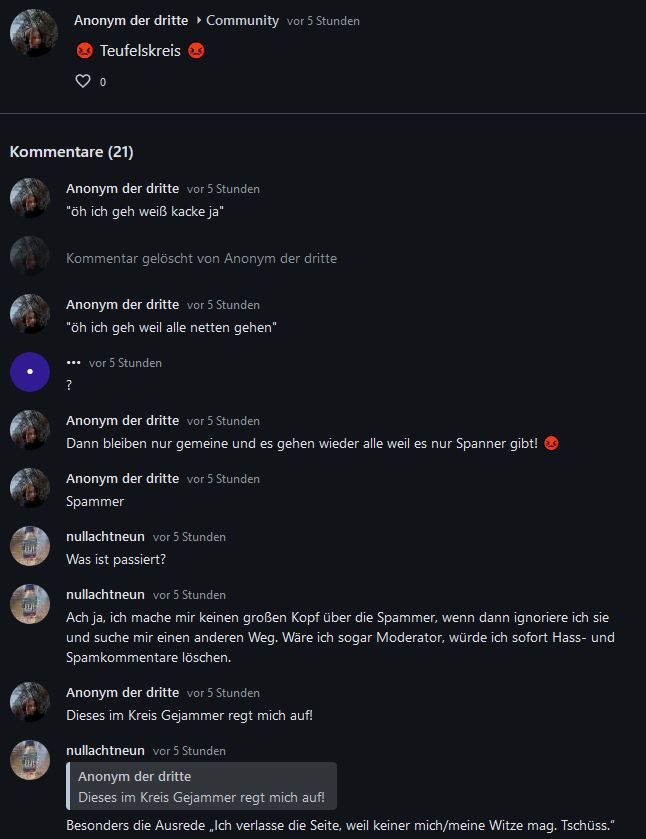Image resolution: width=646 pixels, height=839 pixels.
Task: Click the angry emoji before Teufelskreis
Action: pyautogui.click(x=85, y=51)
